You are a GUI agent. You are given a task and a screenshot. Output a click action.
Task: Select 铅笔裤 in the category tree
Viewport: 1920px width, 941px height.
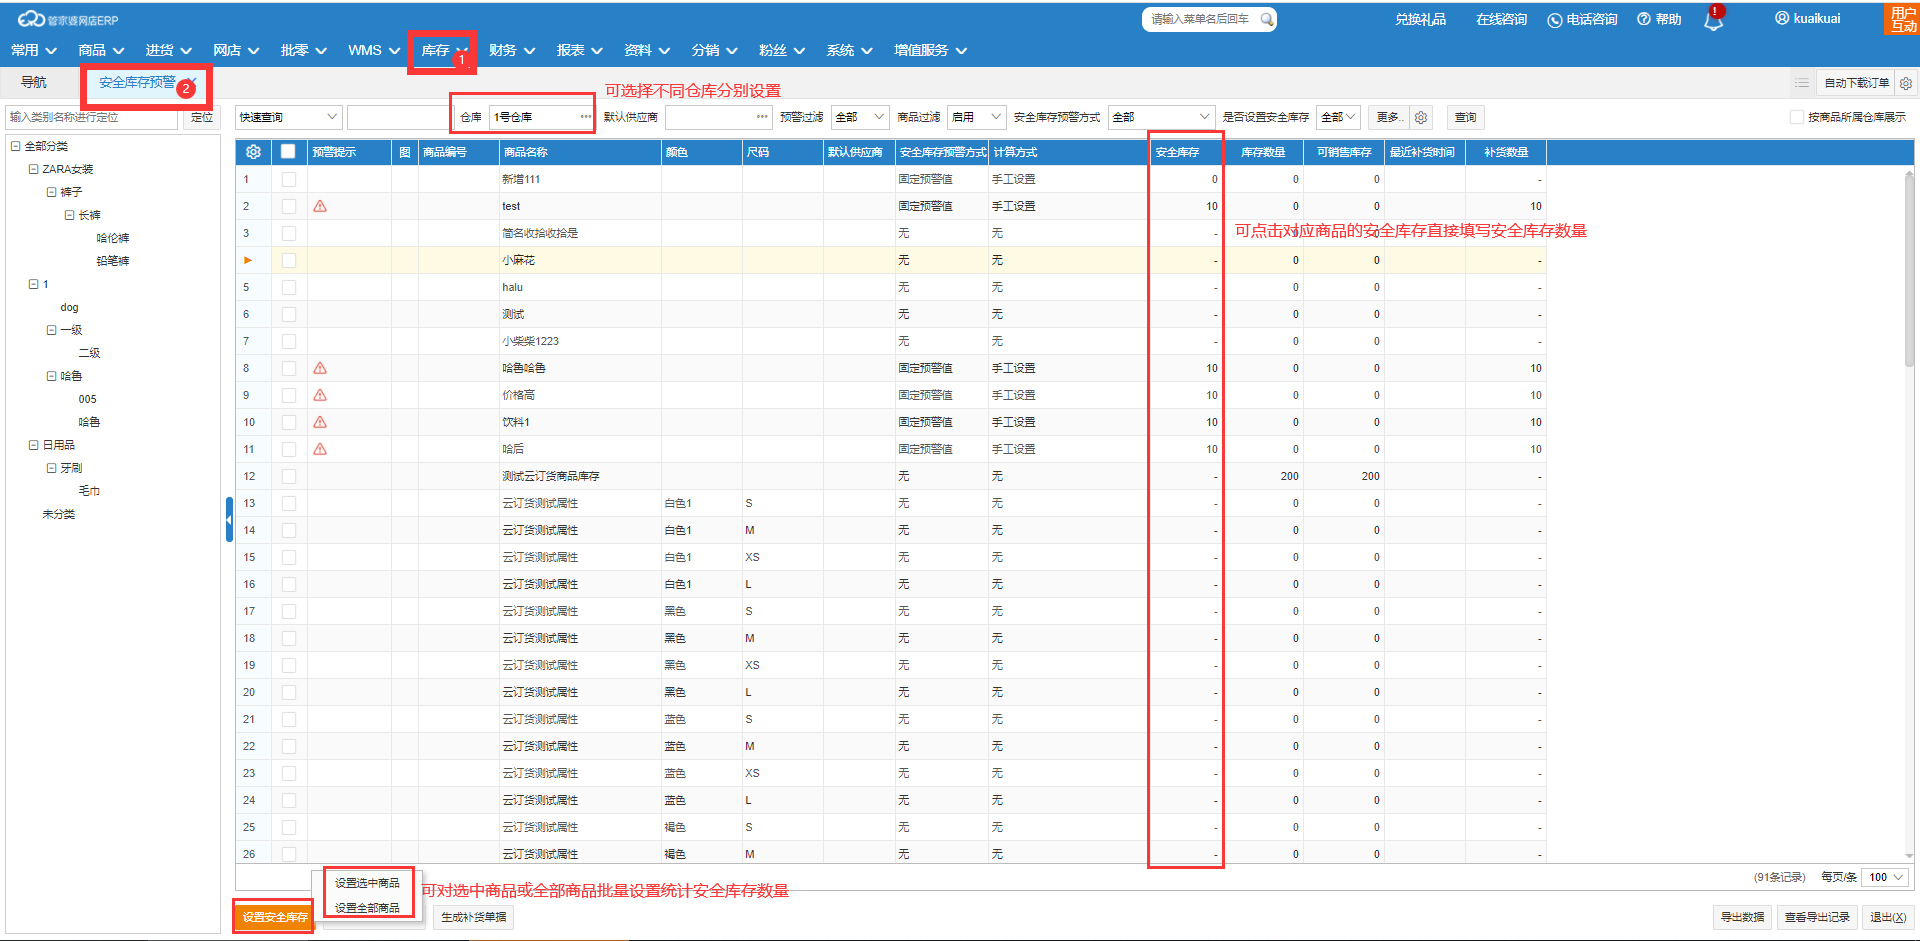[113, 261]
